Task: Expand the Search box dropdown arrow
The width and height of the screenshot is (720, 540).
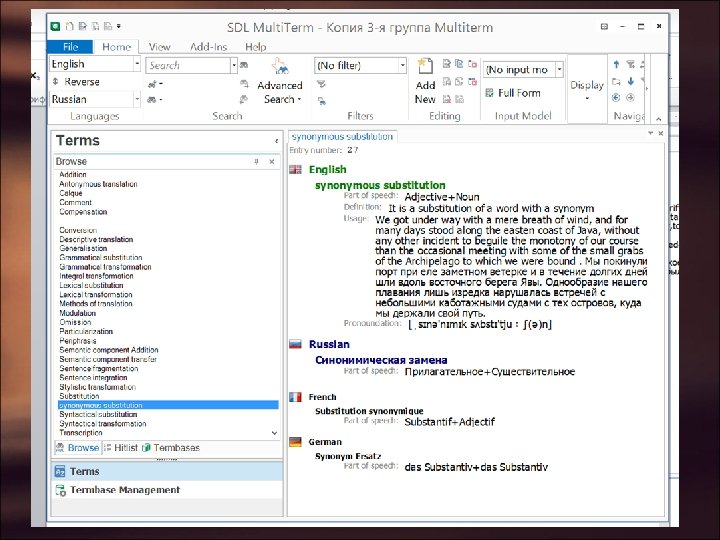Action: click(234, 65)
